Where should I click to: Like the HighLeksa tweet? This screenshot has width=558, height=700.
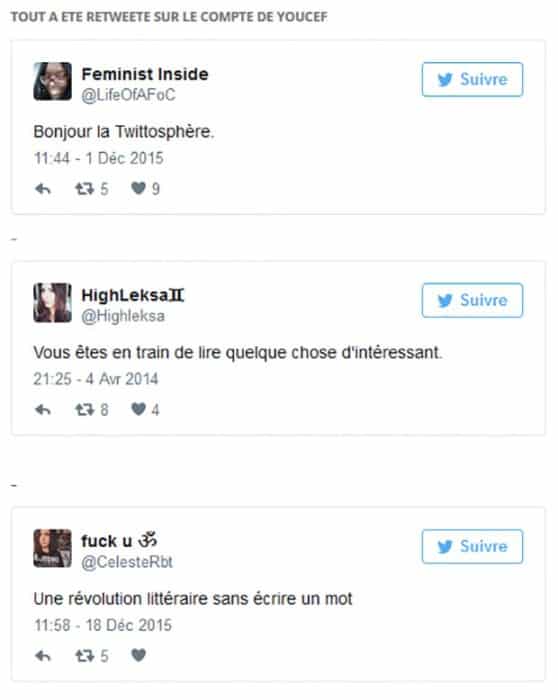click(x=138, y=409)
